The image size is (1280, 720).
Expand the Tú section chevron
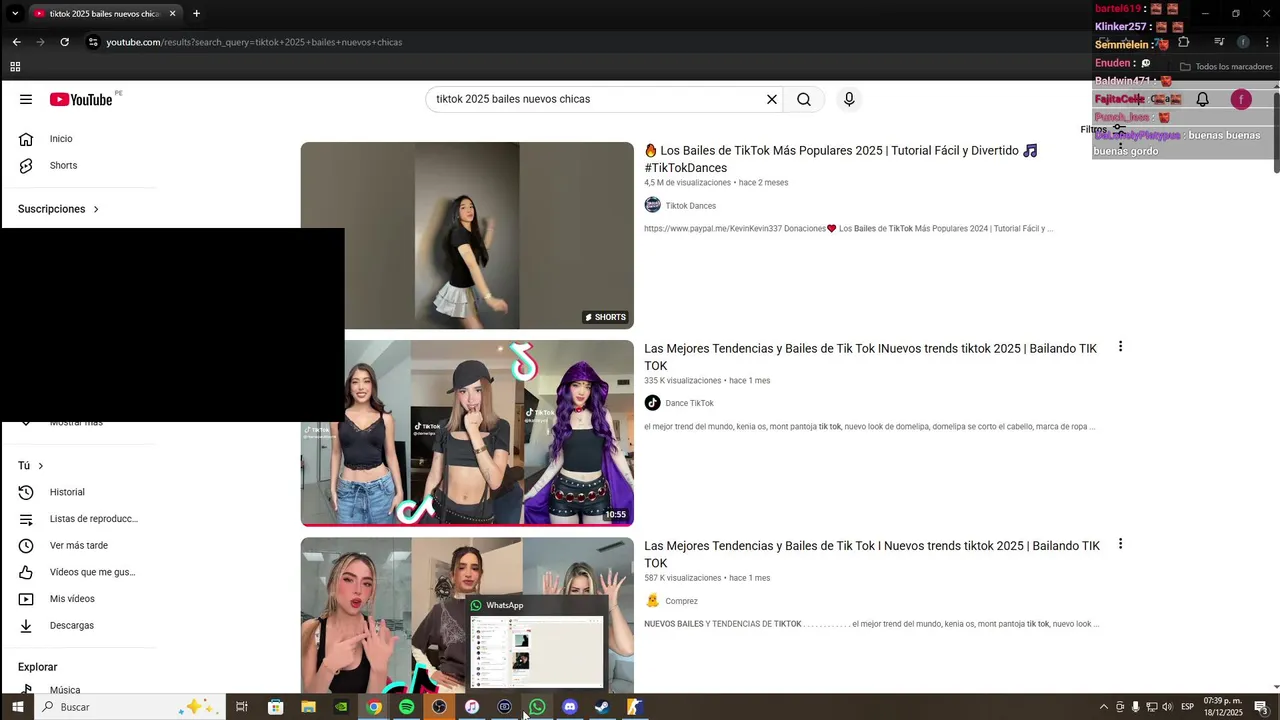point(41,466)
